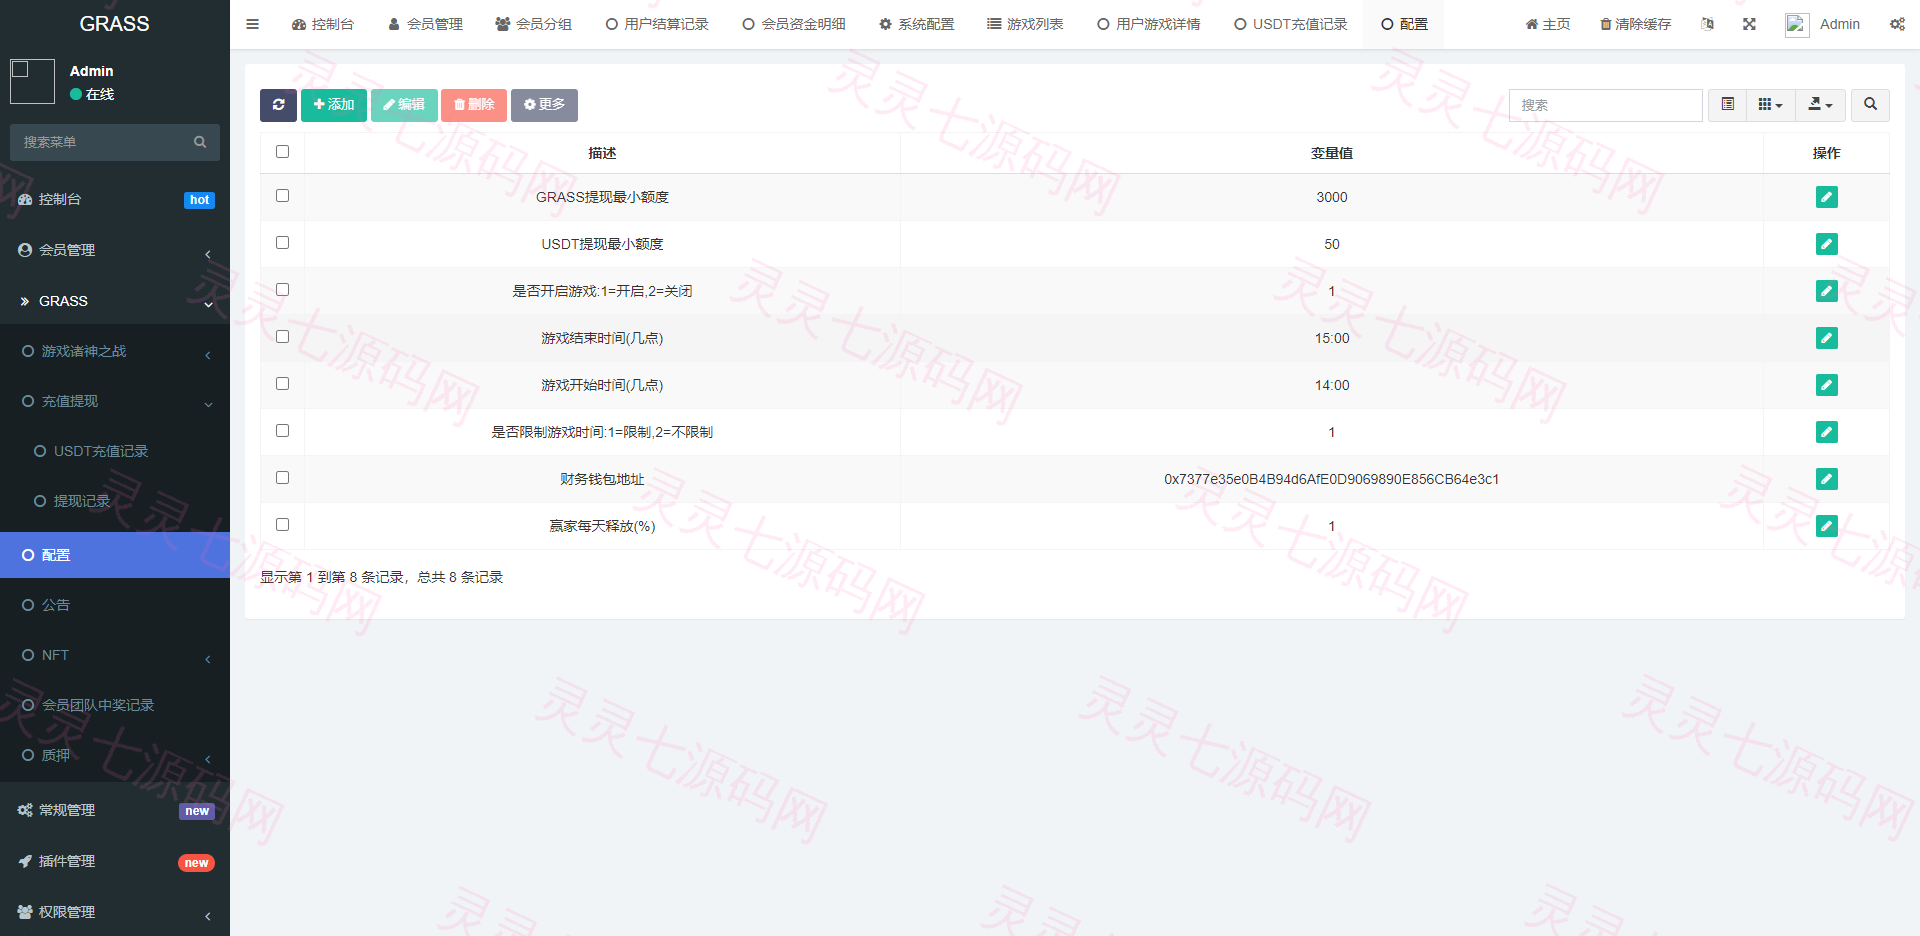The height and width of the screenshot is (936, 1920).
Task: Edit the 游戏开始时间 row
Action: click(1826, 385)
